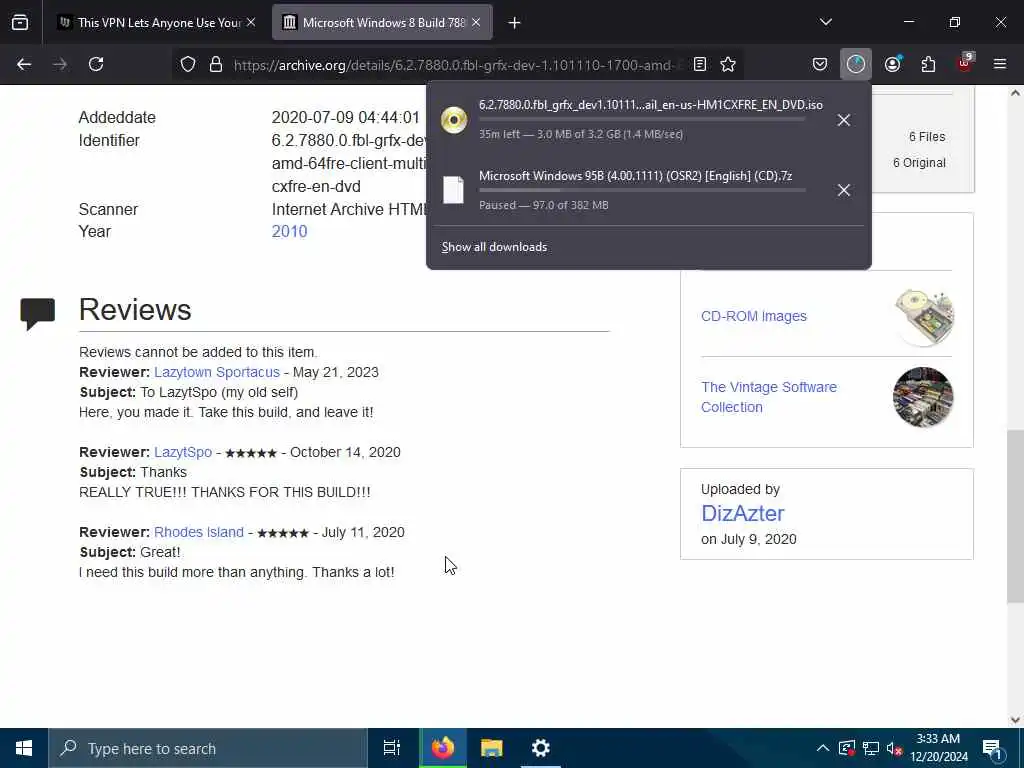Image resolution: width=1024 pixels, height=768 pixels.
Task: Open the notification center icon
Action: point(992,748)
